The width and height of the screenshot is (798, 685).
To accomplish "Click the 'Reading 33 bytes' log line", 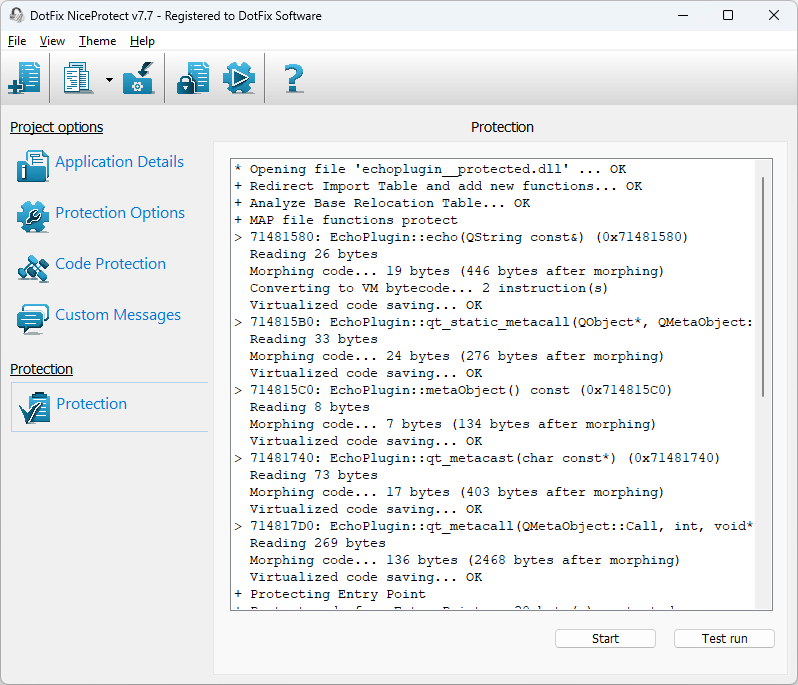I will 314,339.
